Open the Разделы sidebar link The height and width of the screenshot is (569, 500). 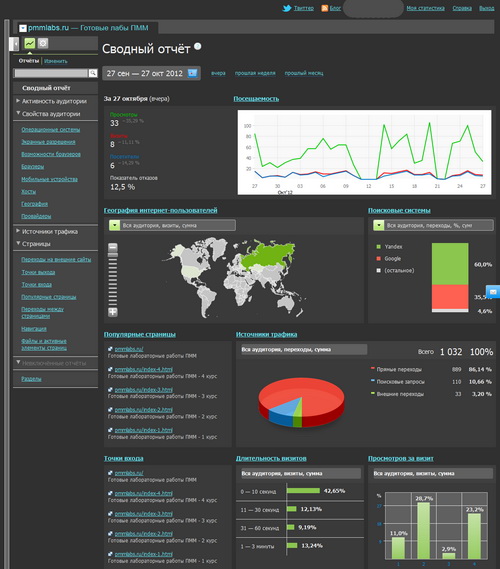click(x=31, y=379)
